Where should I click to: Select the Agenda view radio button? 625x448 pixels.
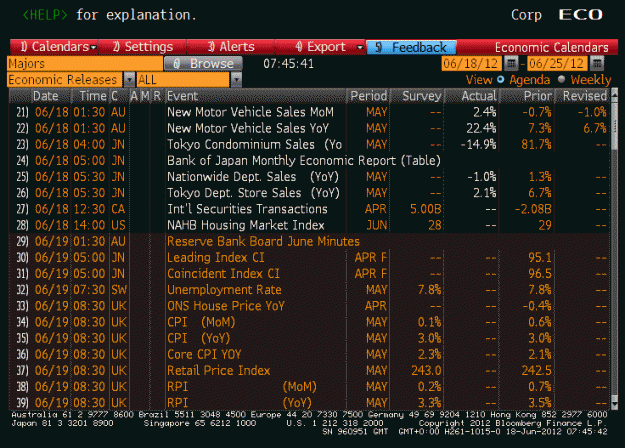501,79
